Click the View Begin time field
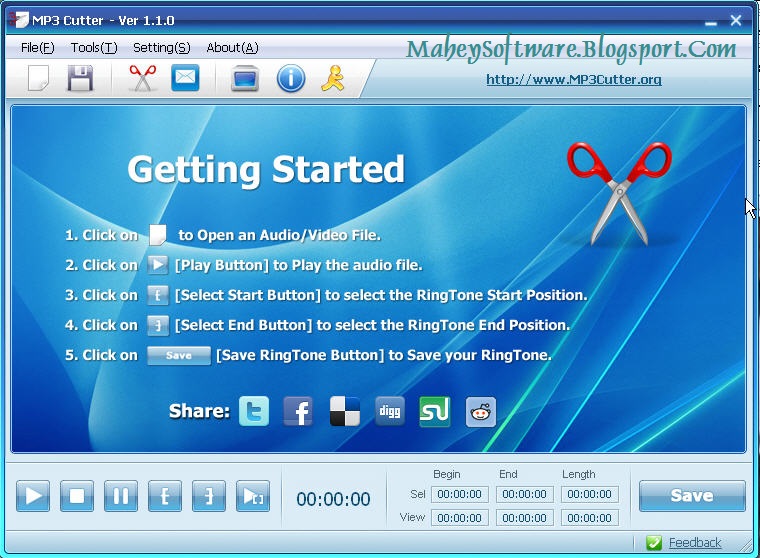760x558 pixels. [x=459, y=518]
